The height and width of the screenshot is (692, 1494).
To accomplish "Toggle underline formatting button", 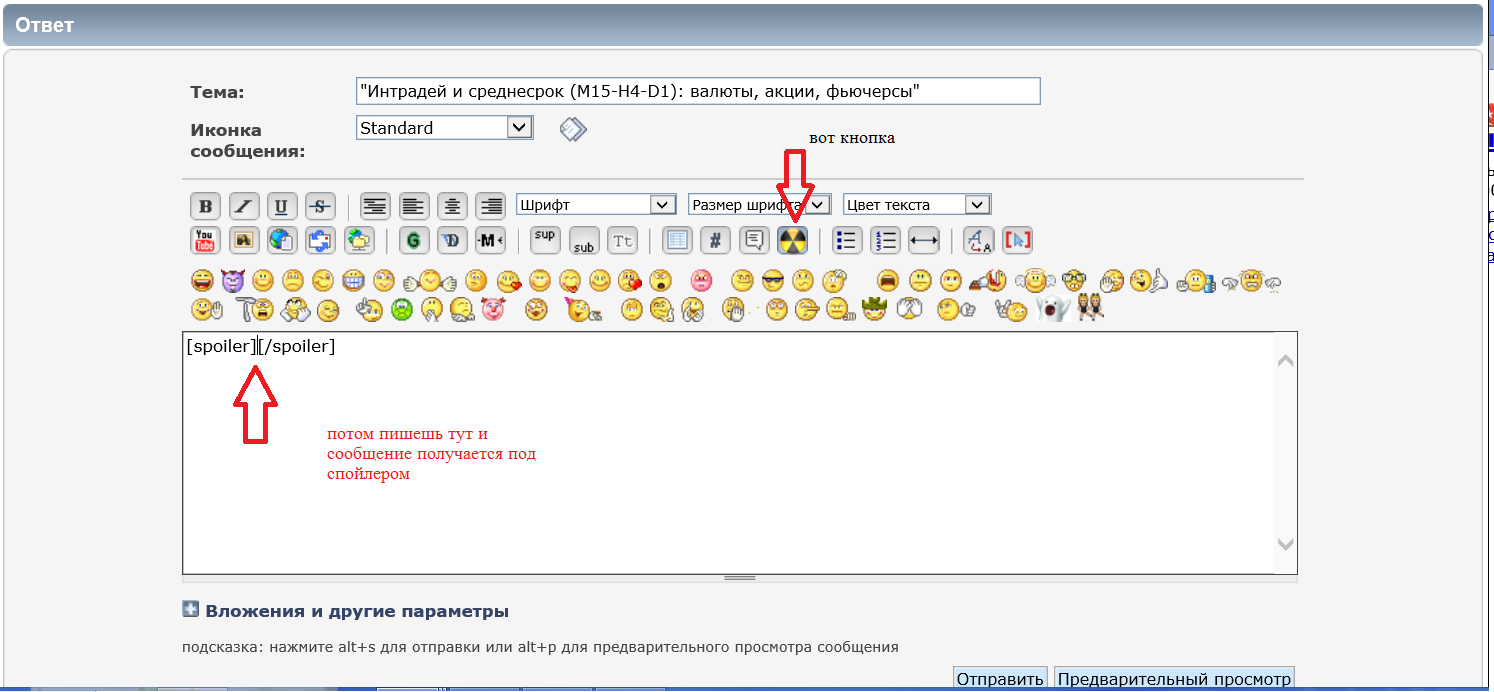I will tap(281, 206).
